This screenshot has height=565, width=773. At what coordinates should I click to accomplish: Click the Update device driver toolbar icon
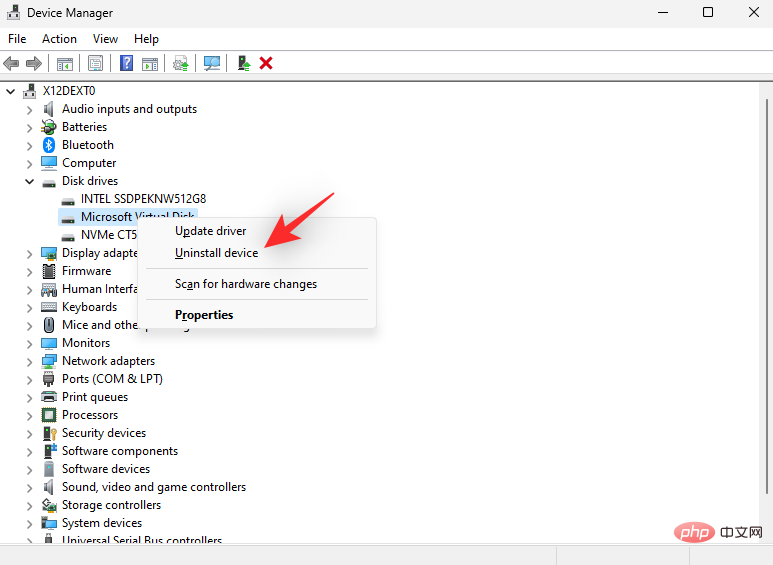point(180,64)
